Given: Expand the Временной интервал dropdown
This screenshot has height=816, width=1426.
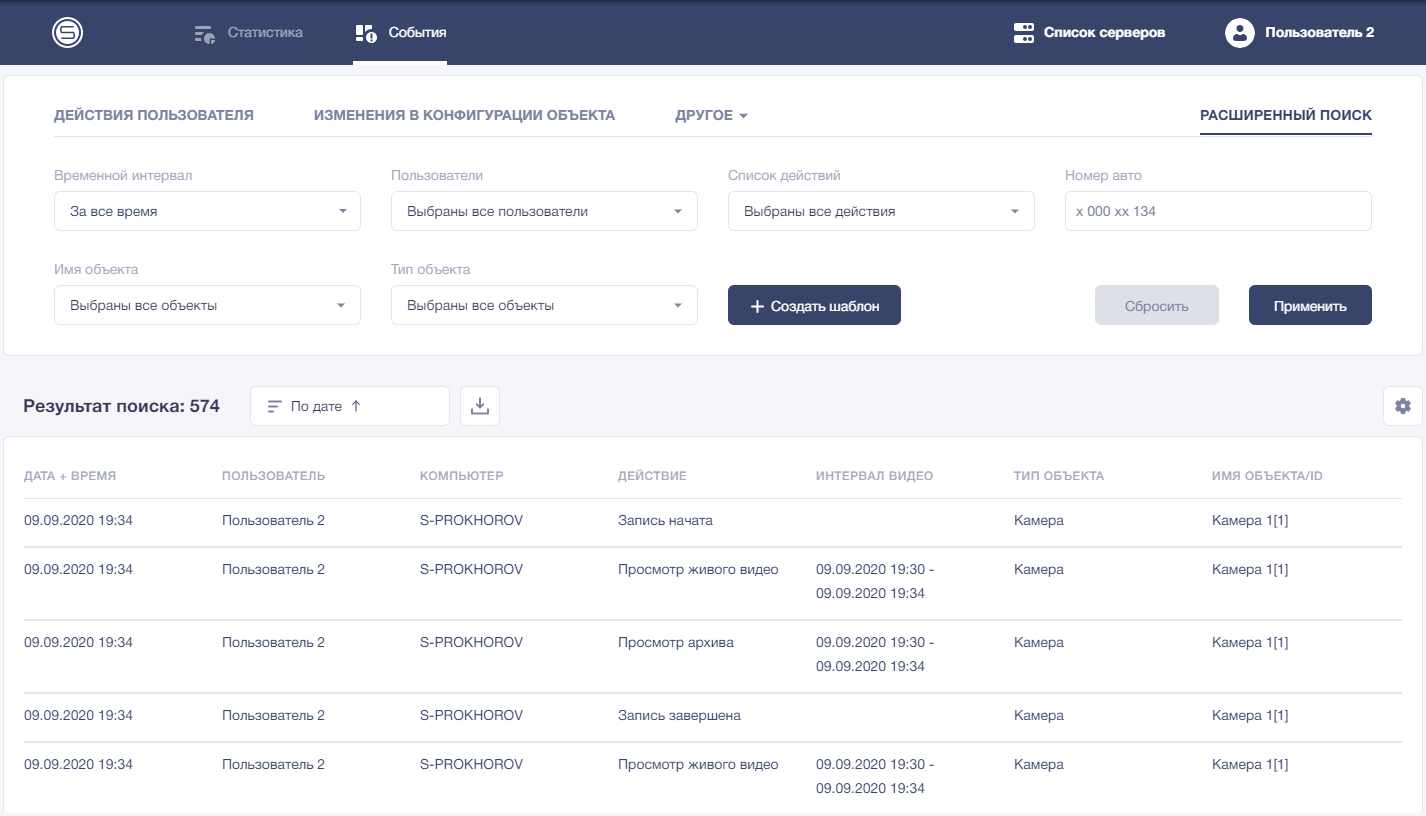Looking at the screenshot, I should click(207, 212).
